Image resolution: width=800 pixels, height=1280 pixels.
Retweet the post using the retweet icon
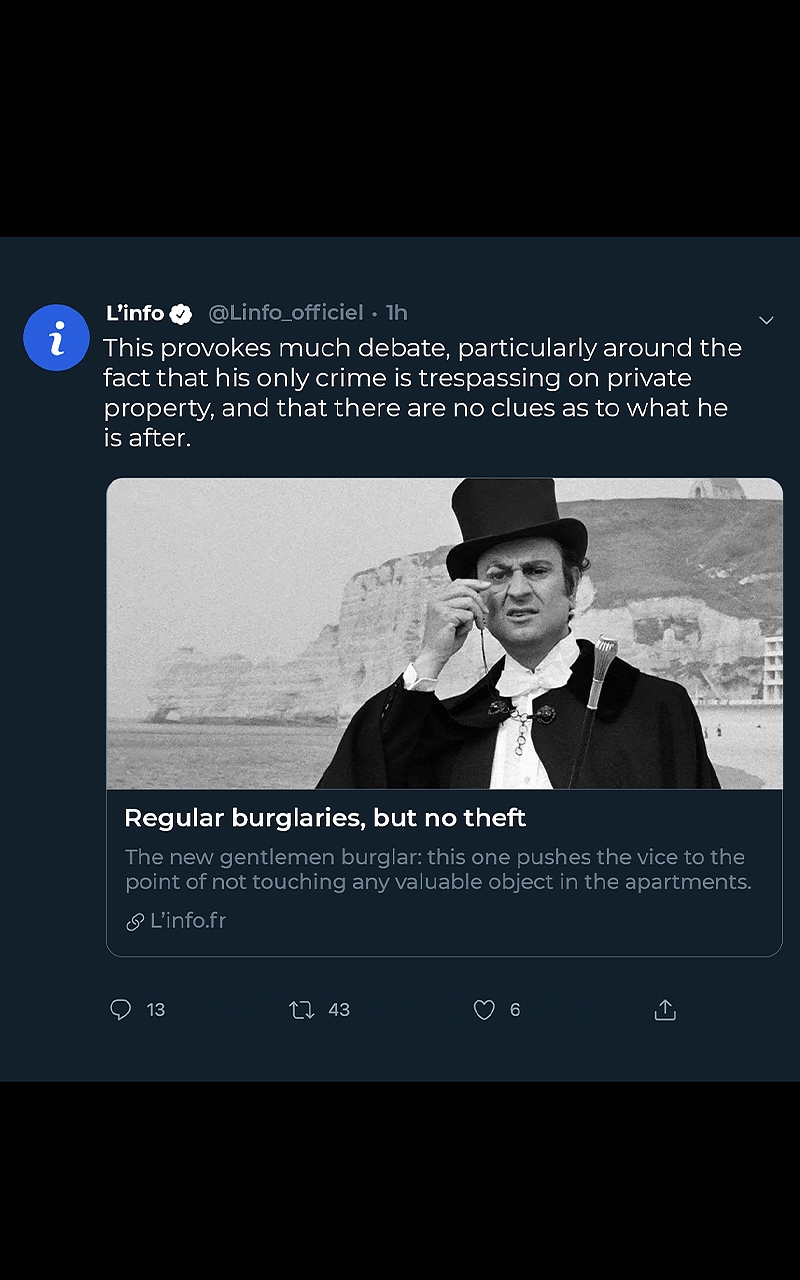click(301, 1010)
